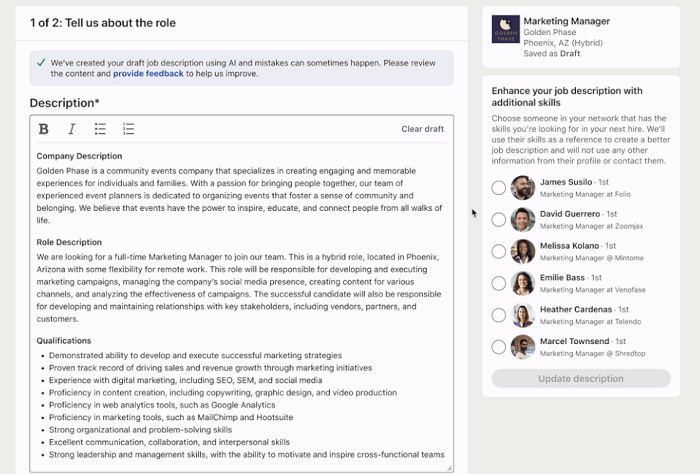Click inside the Role Description paragraph text
The width and height of the screenshot is (700, 474).
[240, 288]
